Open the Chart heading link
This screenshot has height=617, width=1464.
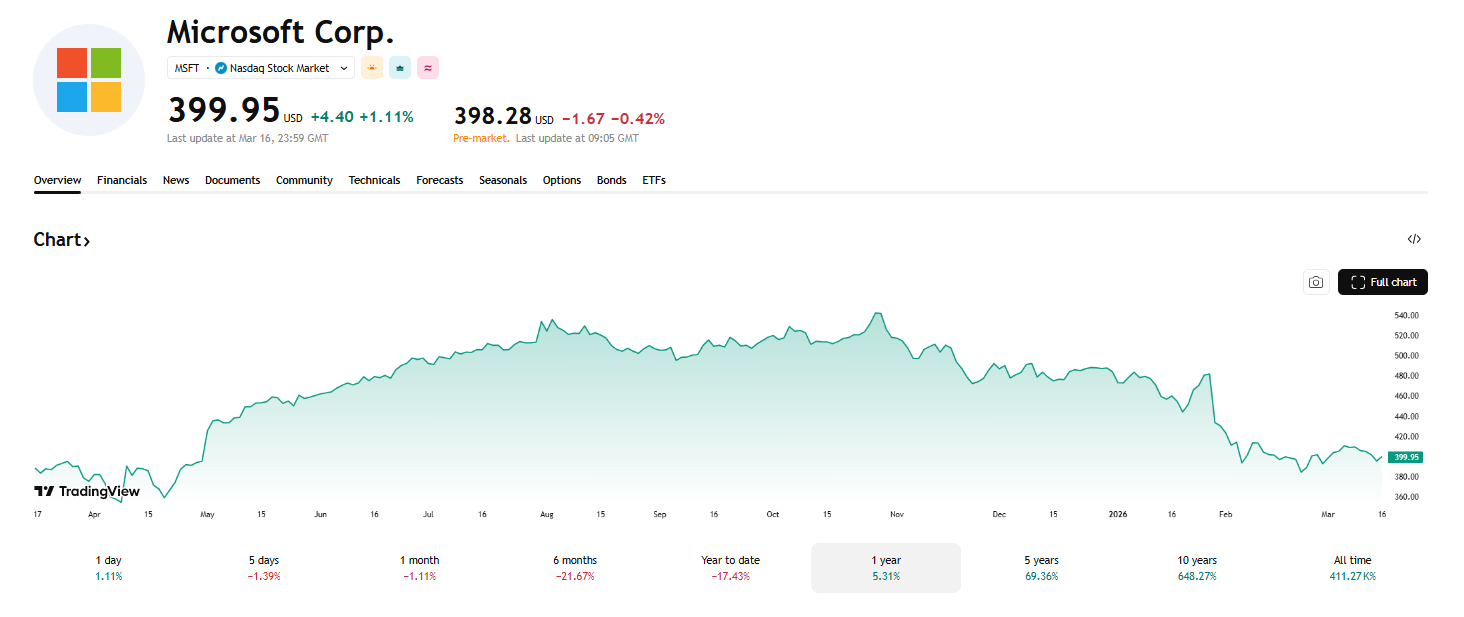coord(62,240)
